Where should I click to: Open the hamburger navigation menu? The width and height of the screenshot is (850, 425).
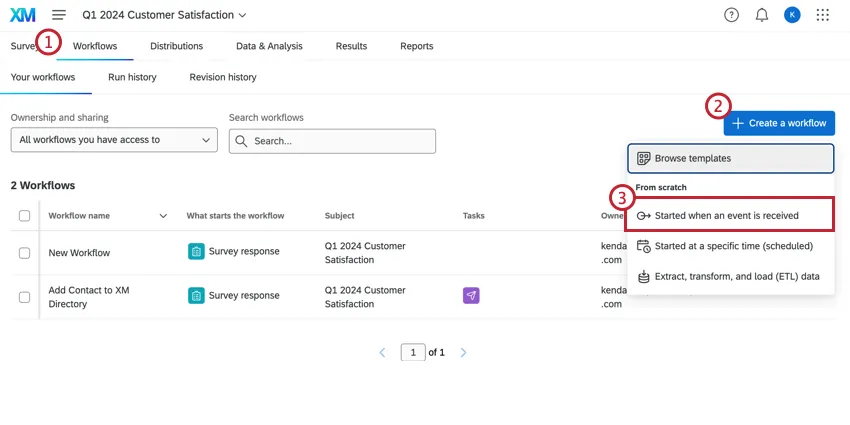tap(59, 15)
